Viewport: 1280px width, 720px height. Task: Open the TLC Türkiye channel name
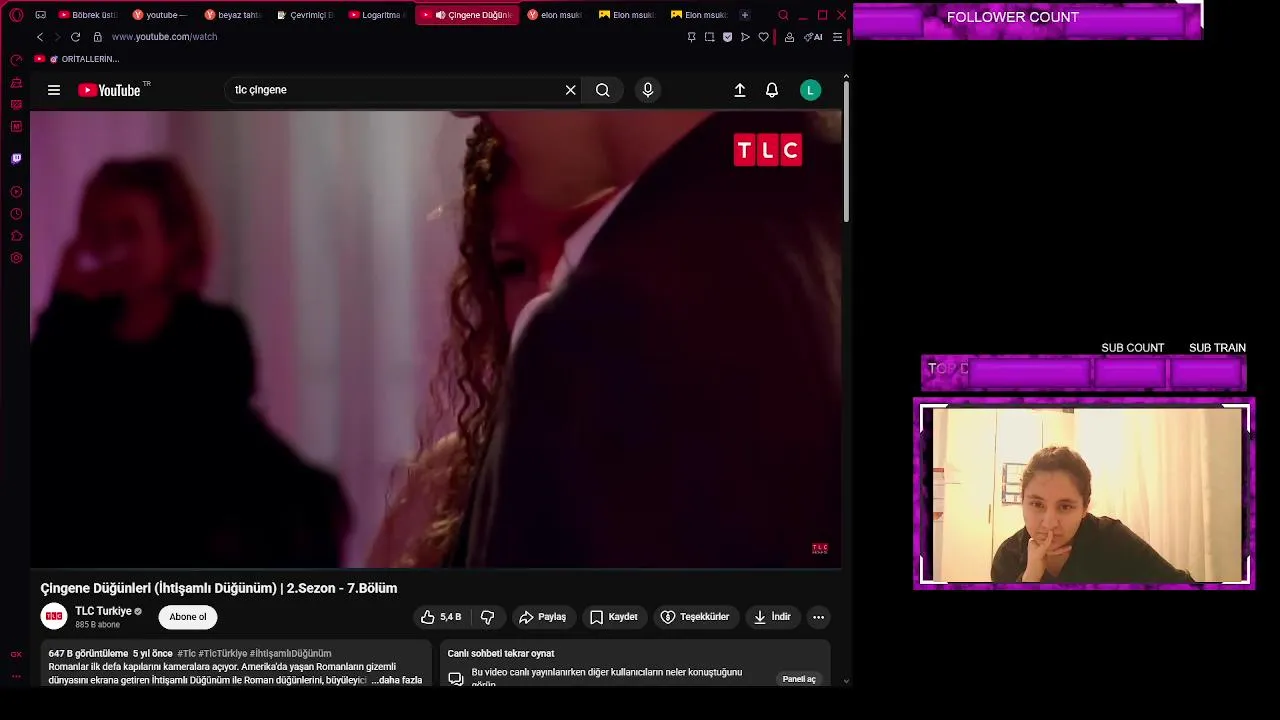pyautogui.click(x=103, y=611)
